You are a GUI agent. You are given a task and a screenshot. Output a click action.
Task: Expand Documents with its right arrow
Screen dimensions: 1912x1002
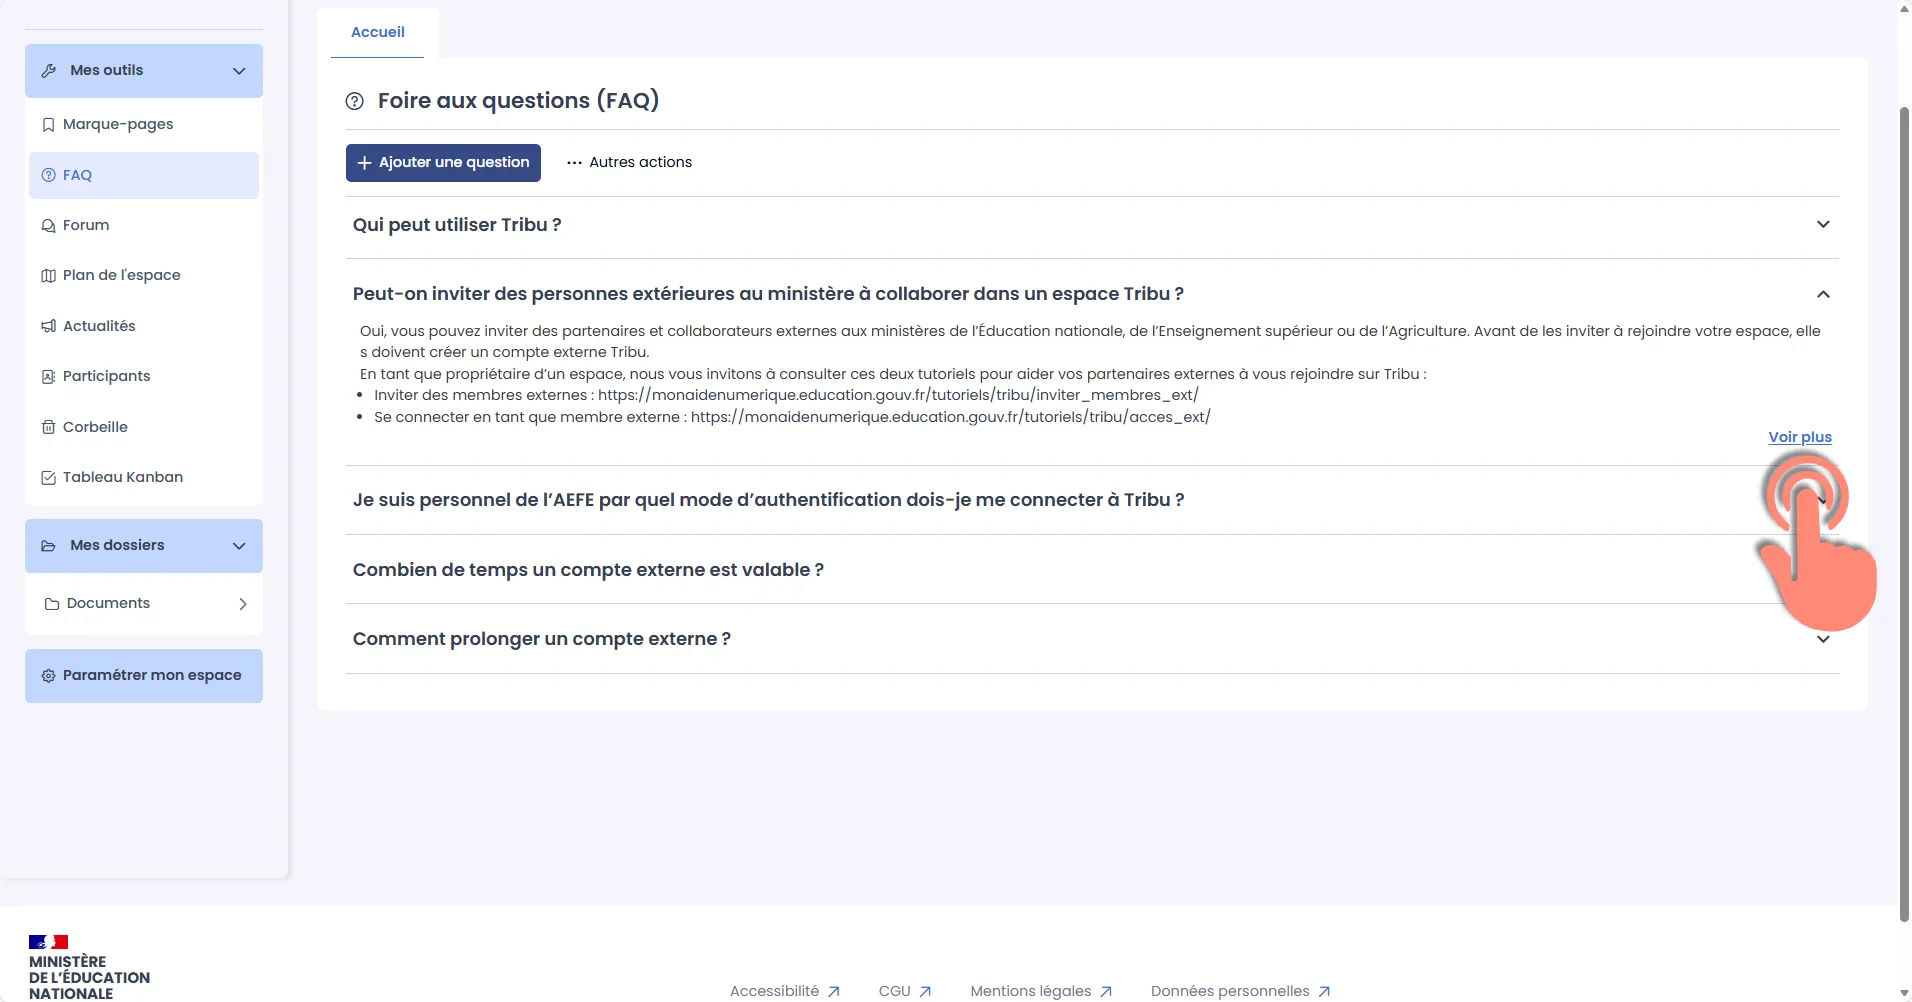coord(243,604)
